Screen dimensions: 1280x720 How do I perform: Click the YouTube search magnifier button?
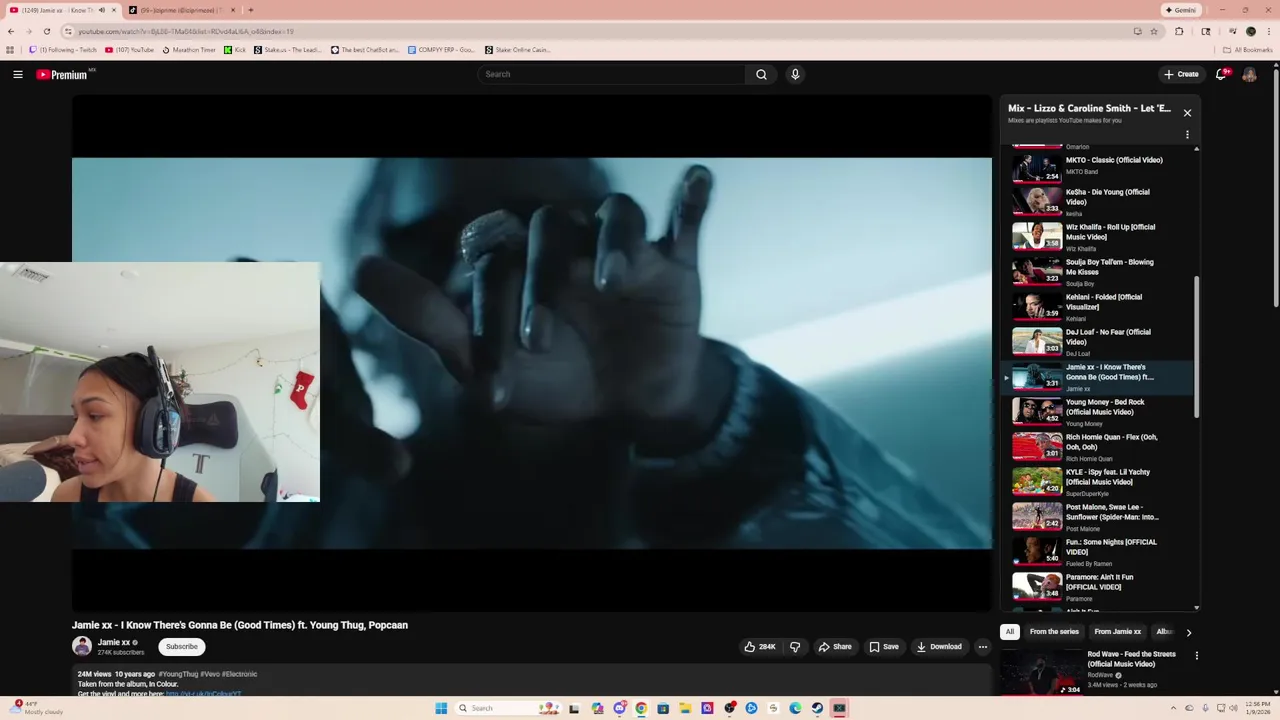click(x=761, y=74)
